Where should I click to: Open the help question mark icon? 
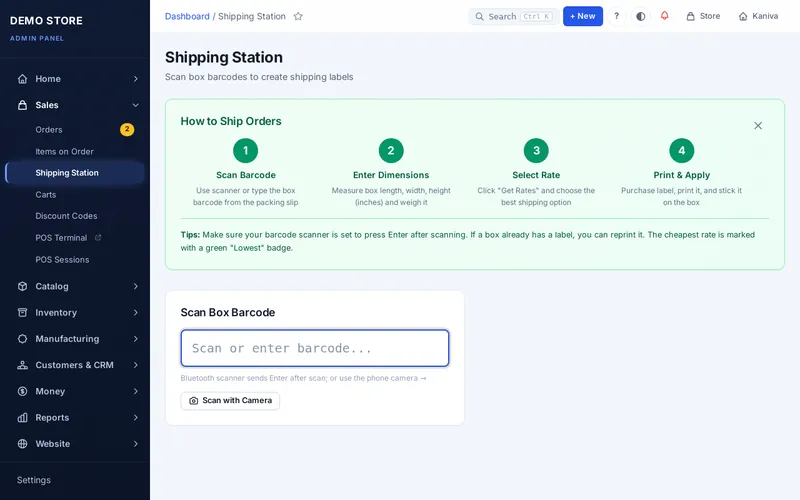point(616,16)
